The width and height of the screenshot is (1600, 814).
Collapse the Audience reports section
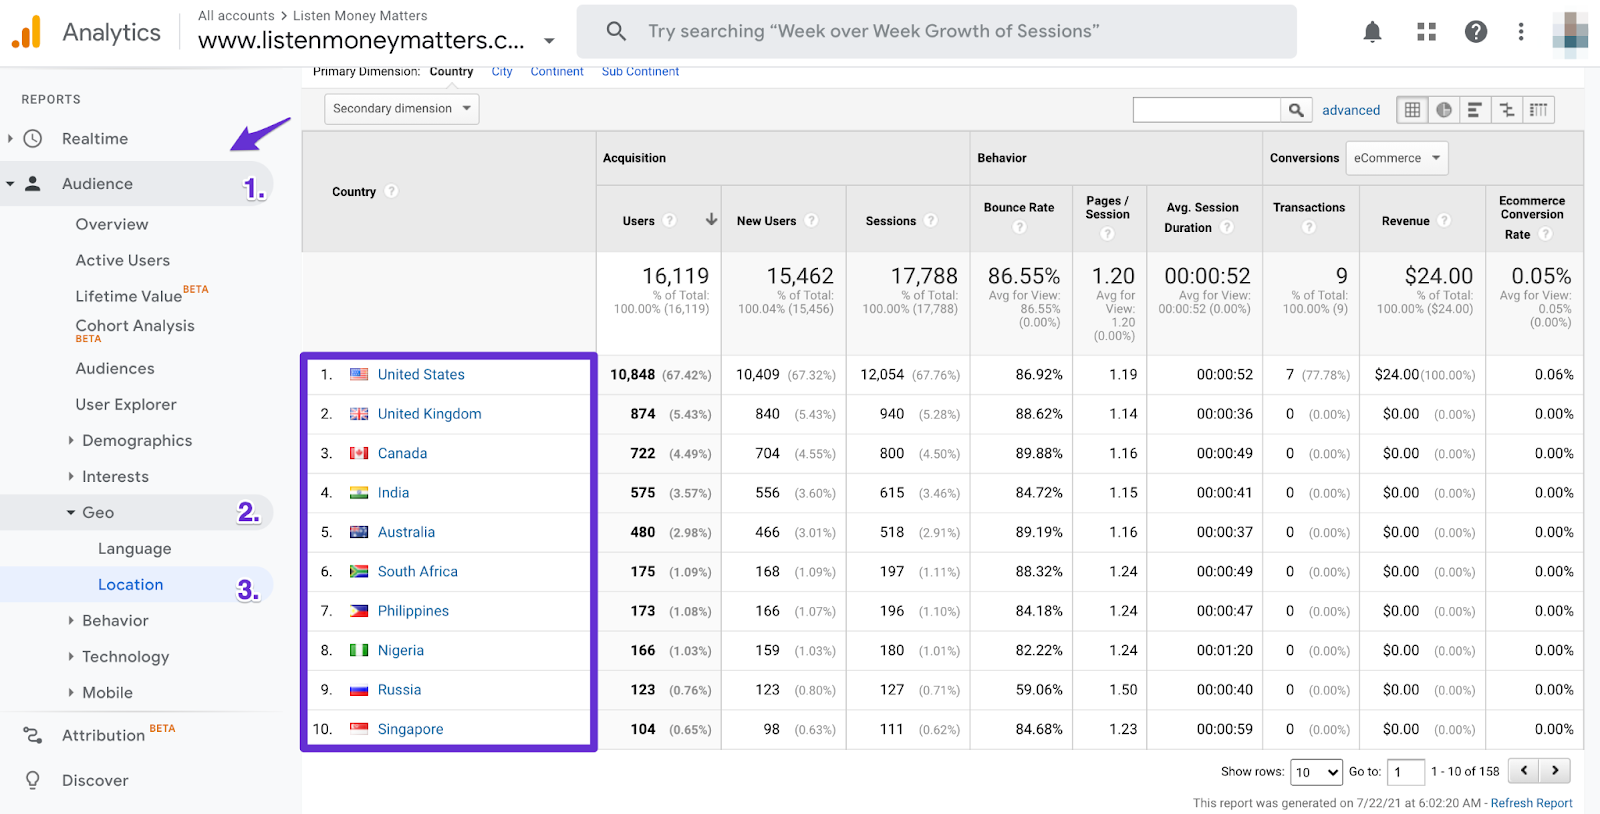pos(10,183)
